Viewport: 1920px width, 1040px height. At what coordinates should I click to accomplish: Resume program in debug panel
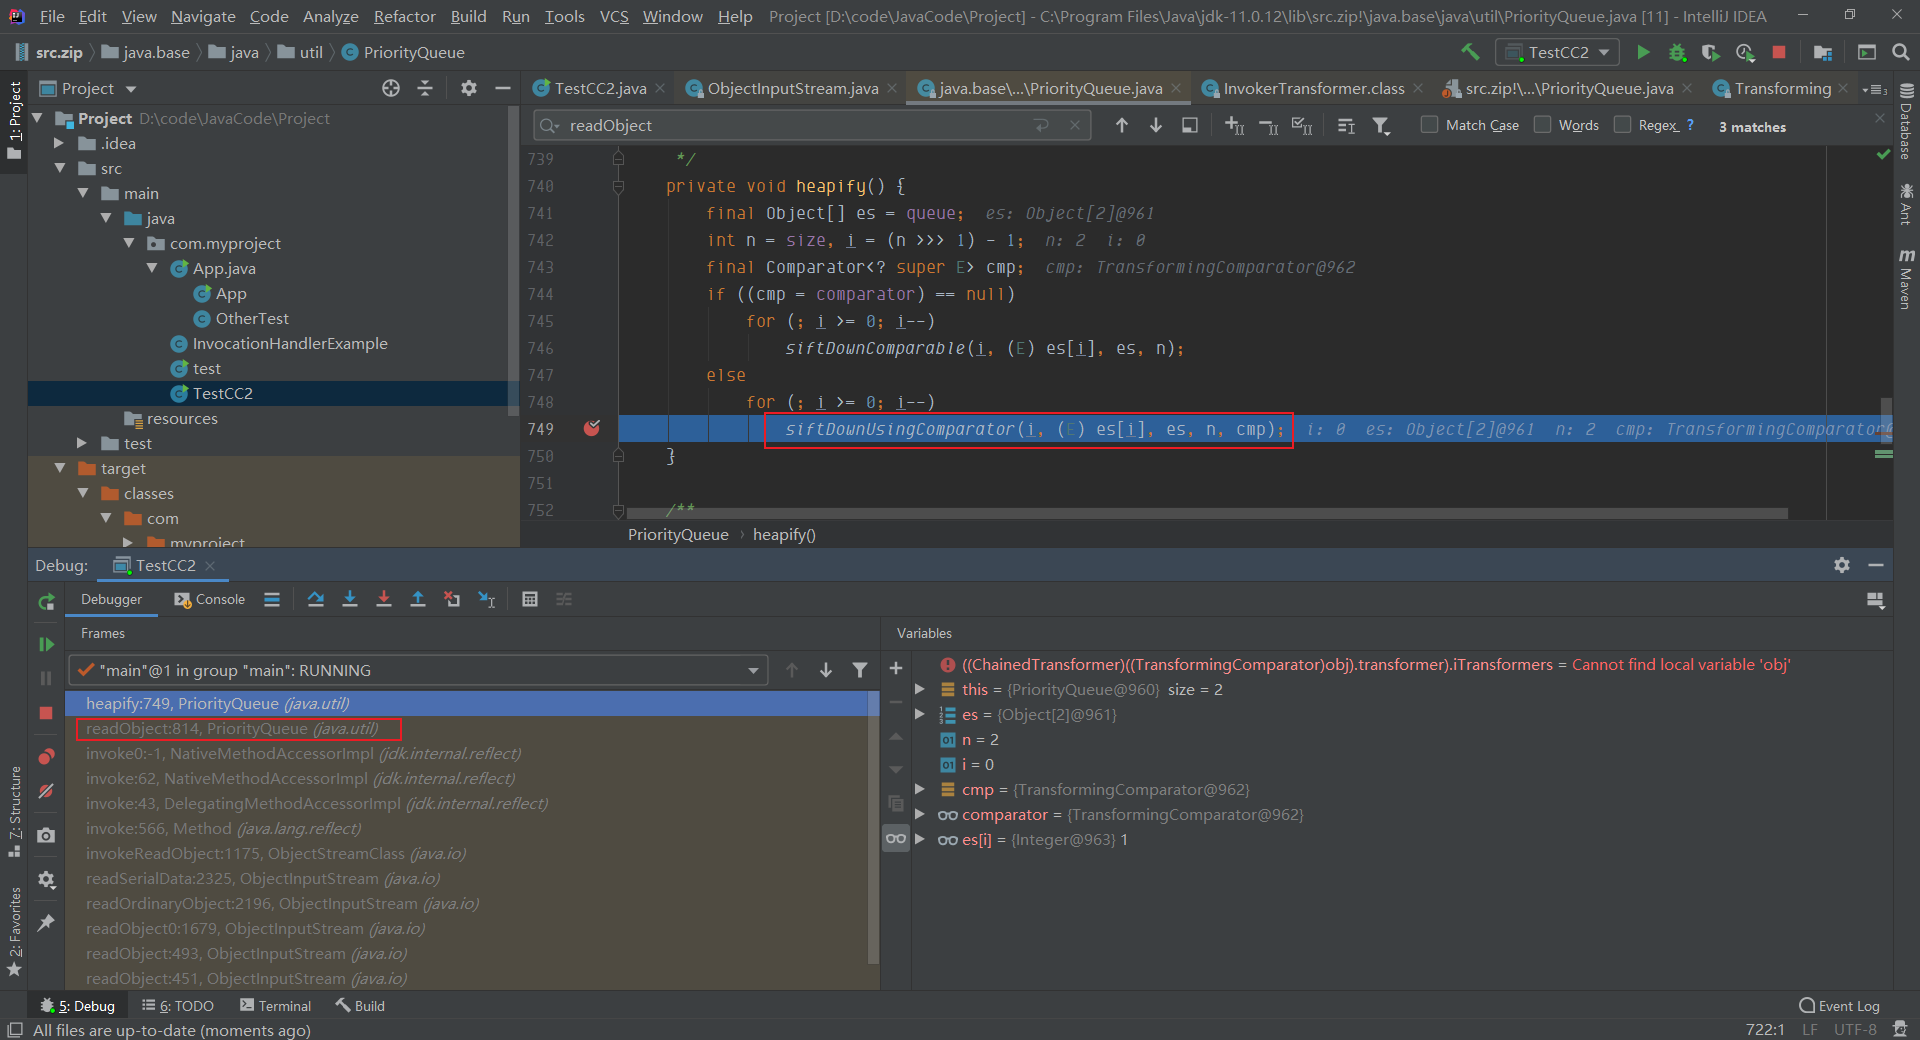46,645
